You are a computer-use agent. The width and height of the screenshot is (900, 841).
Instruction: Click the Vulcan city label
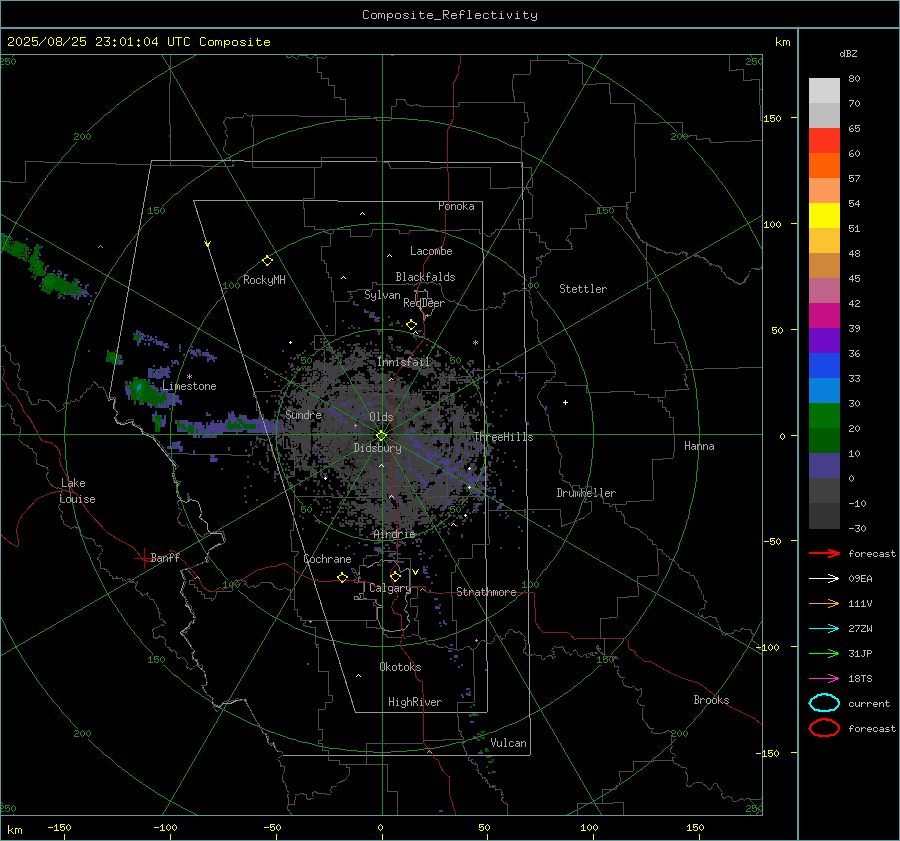(x=508, y=743)
